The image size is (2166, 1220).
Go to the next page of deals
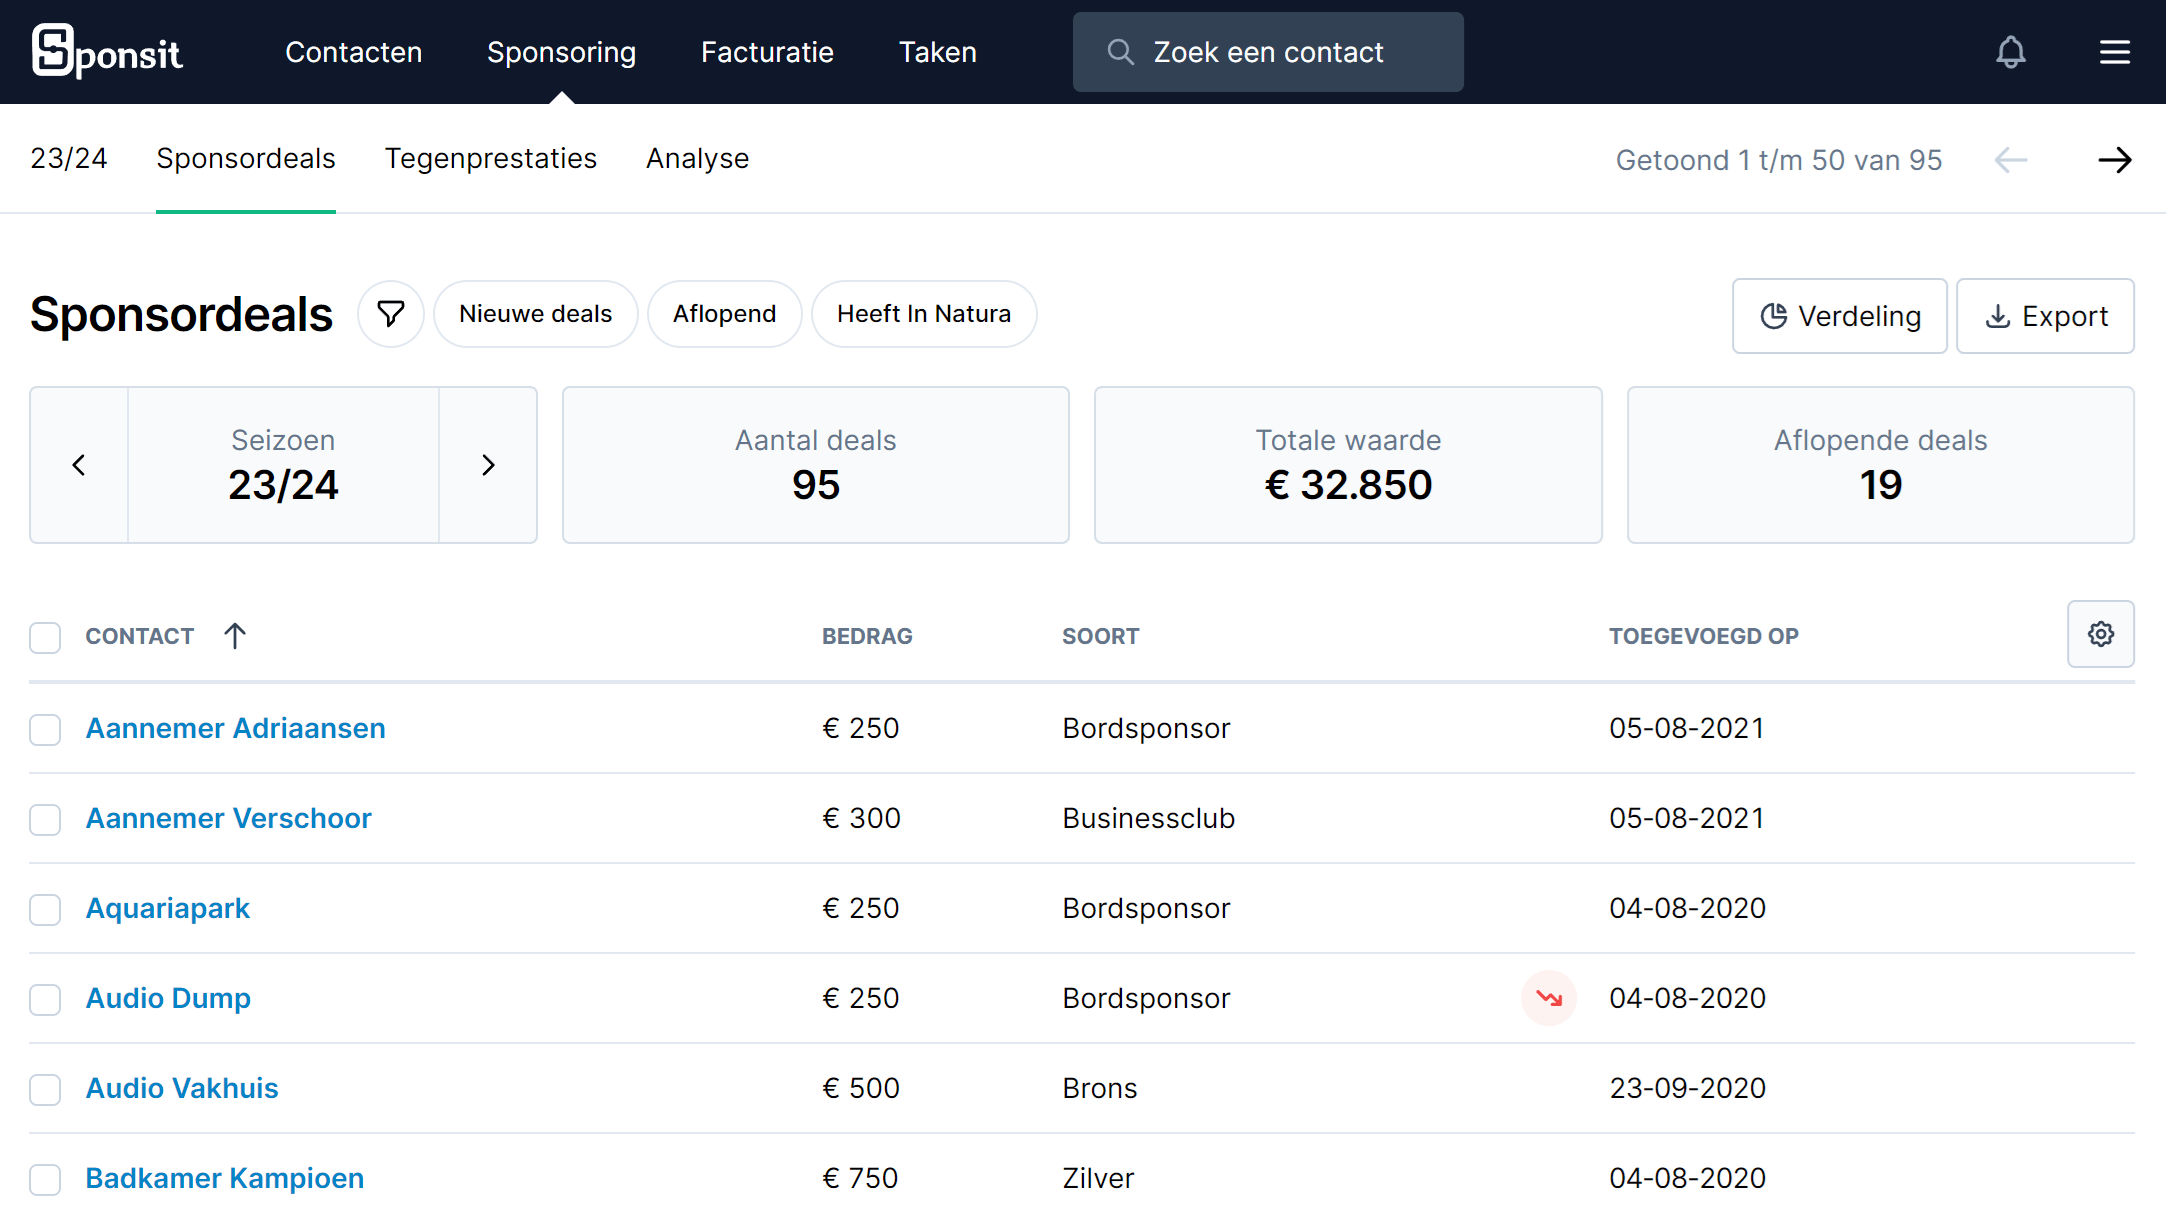click(2114, 160)
